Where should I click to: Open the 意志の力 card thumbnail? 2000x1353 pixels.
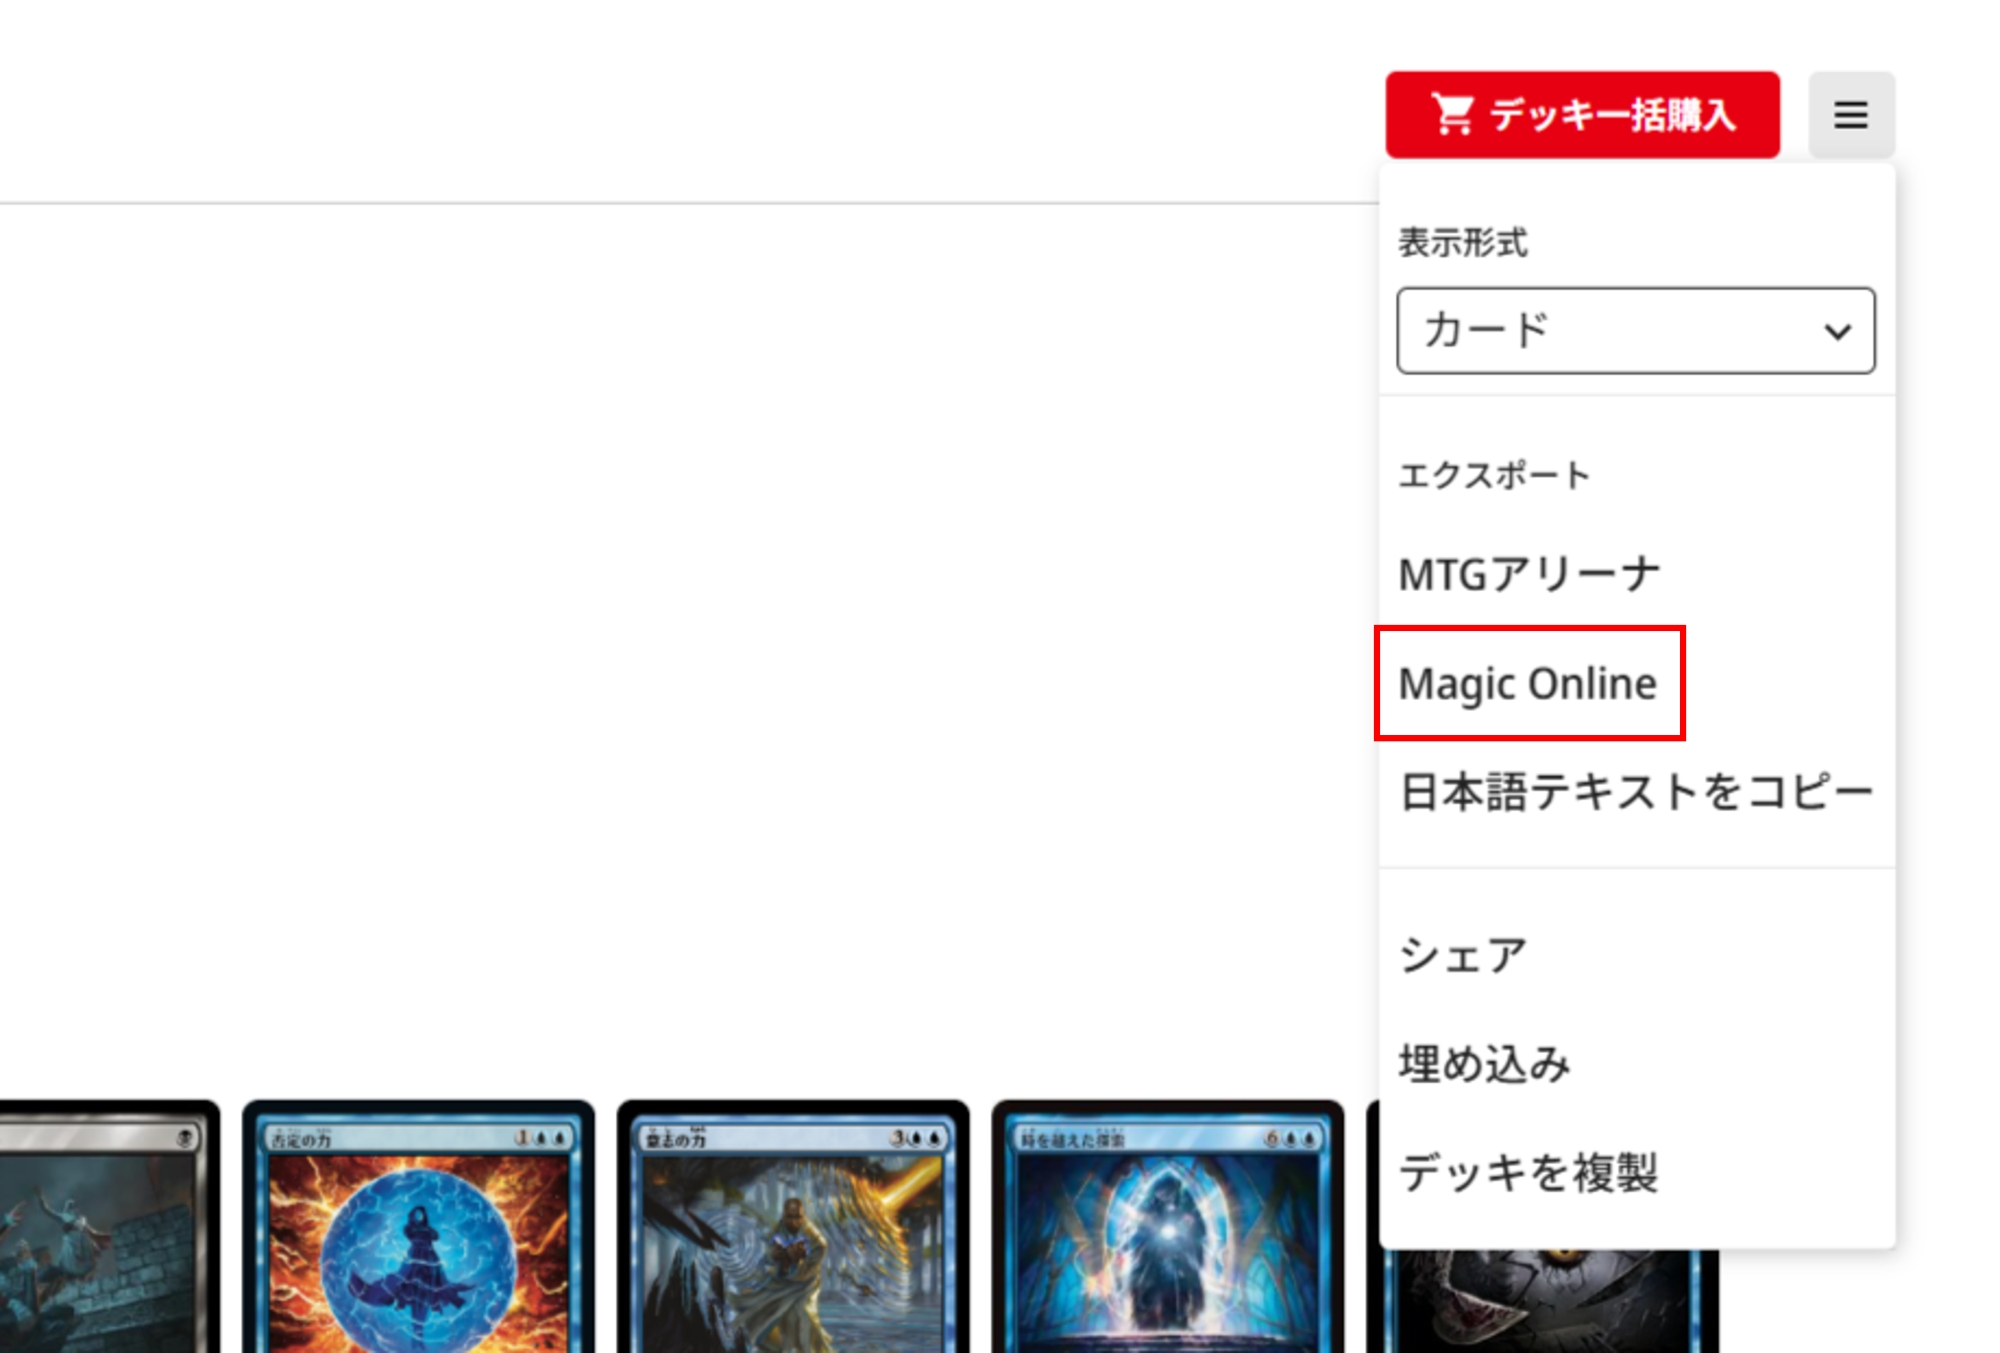pyautogui.click(x=793, y=1227)
